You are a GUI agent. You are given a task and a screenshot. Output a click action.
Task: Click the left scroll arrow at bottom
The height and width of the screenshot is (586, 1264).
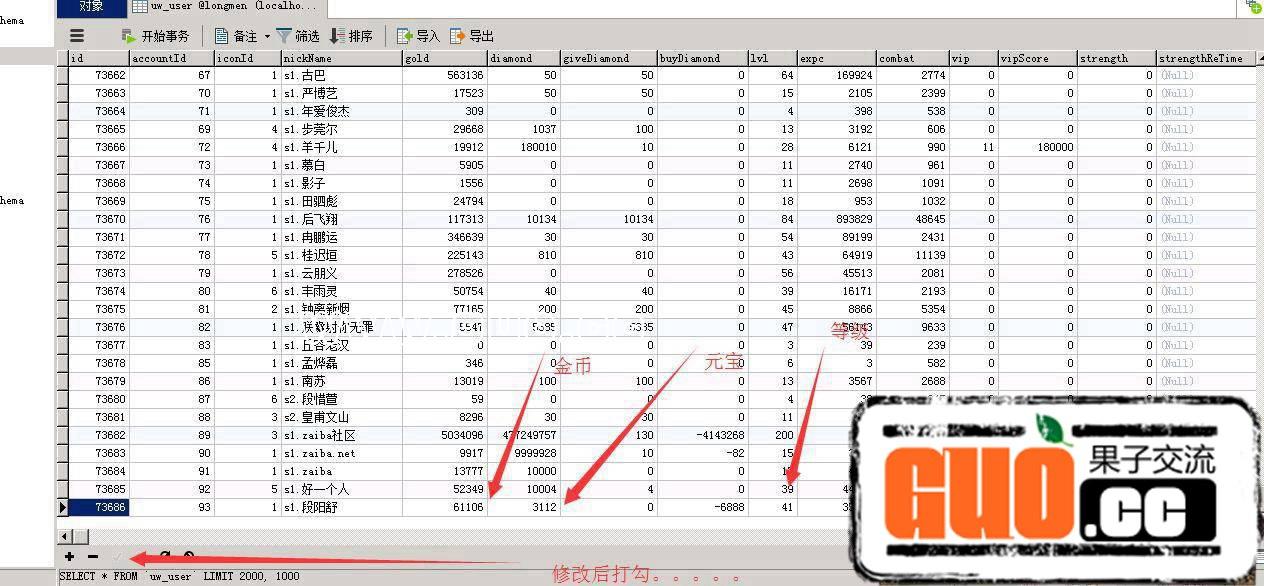click(x=62, y=536)
